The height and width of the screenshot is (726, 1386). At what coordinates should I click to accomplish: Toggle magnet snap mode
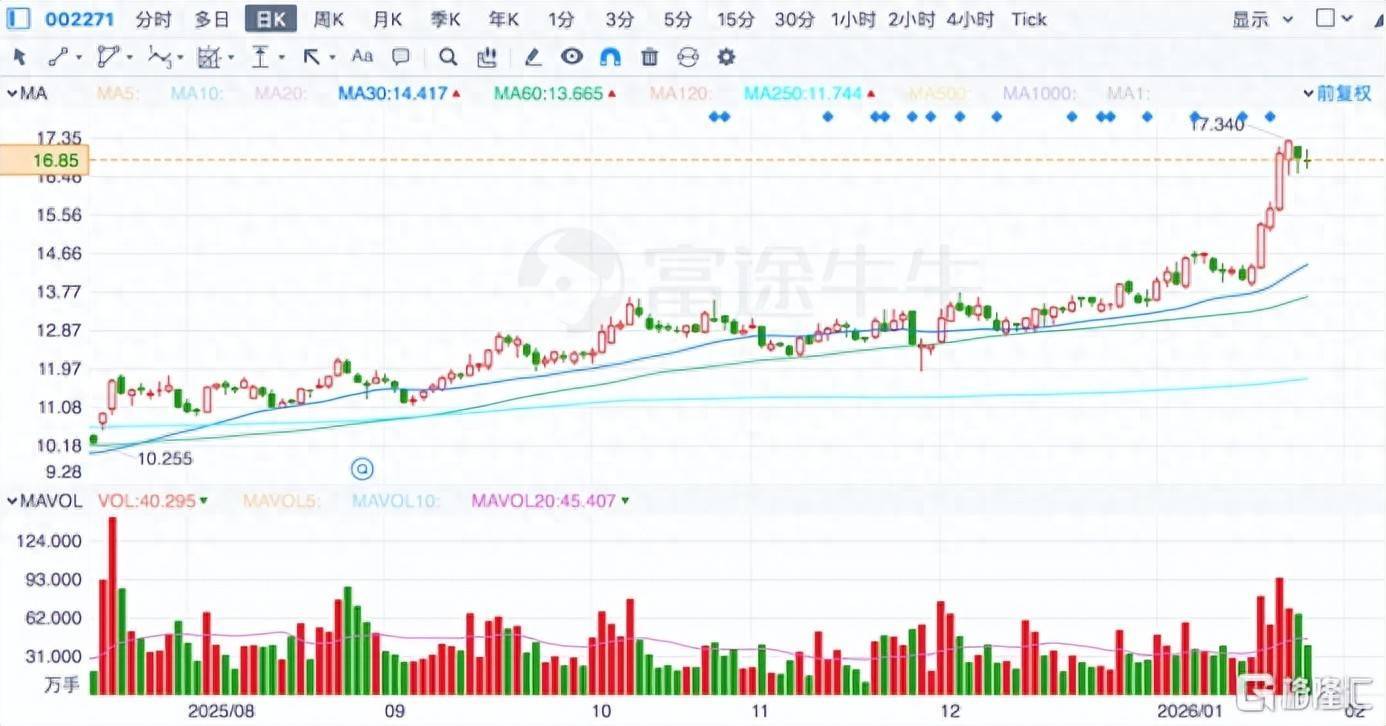tap(610, 57)
